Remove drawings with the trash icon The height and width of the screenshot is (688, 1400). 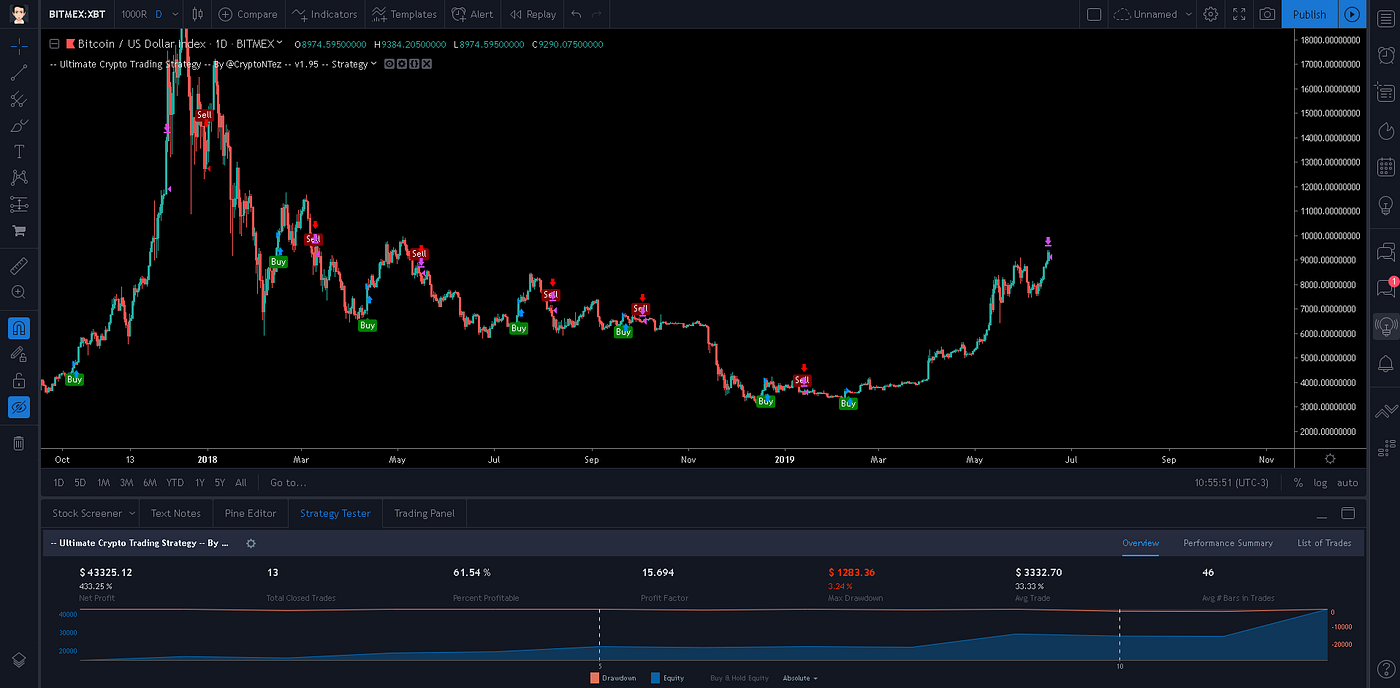19,443
